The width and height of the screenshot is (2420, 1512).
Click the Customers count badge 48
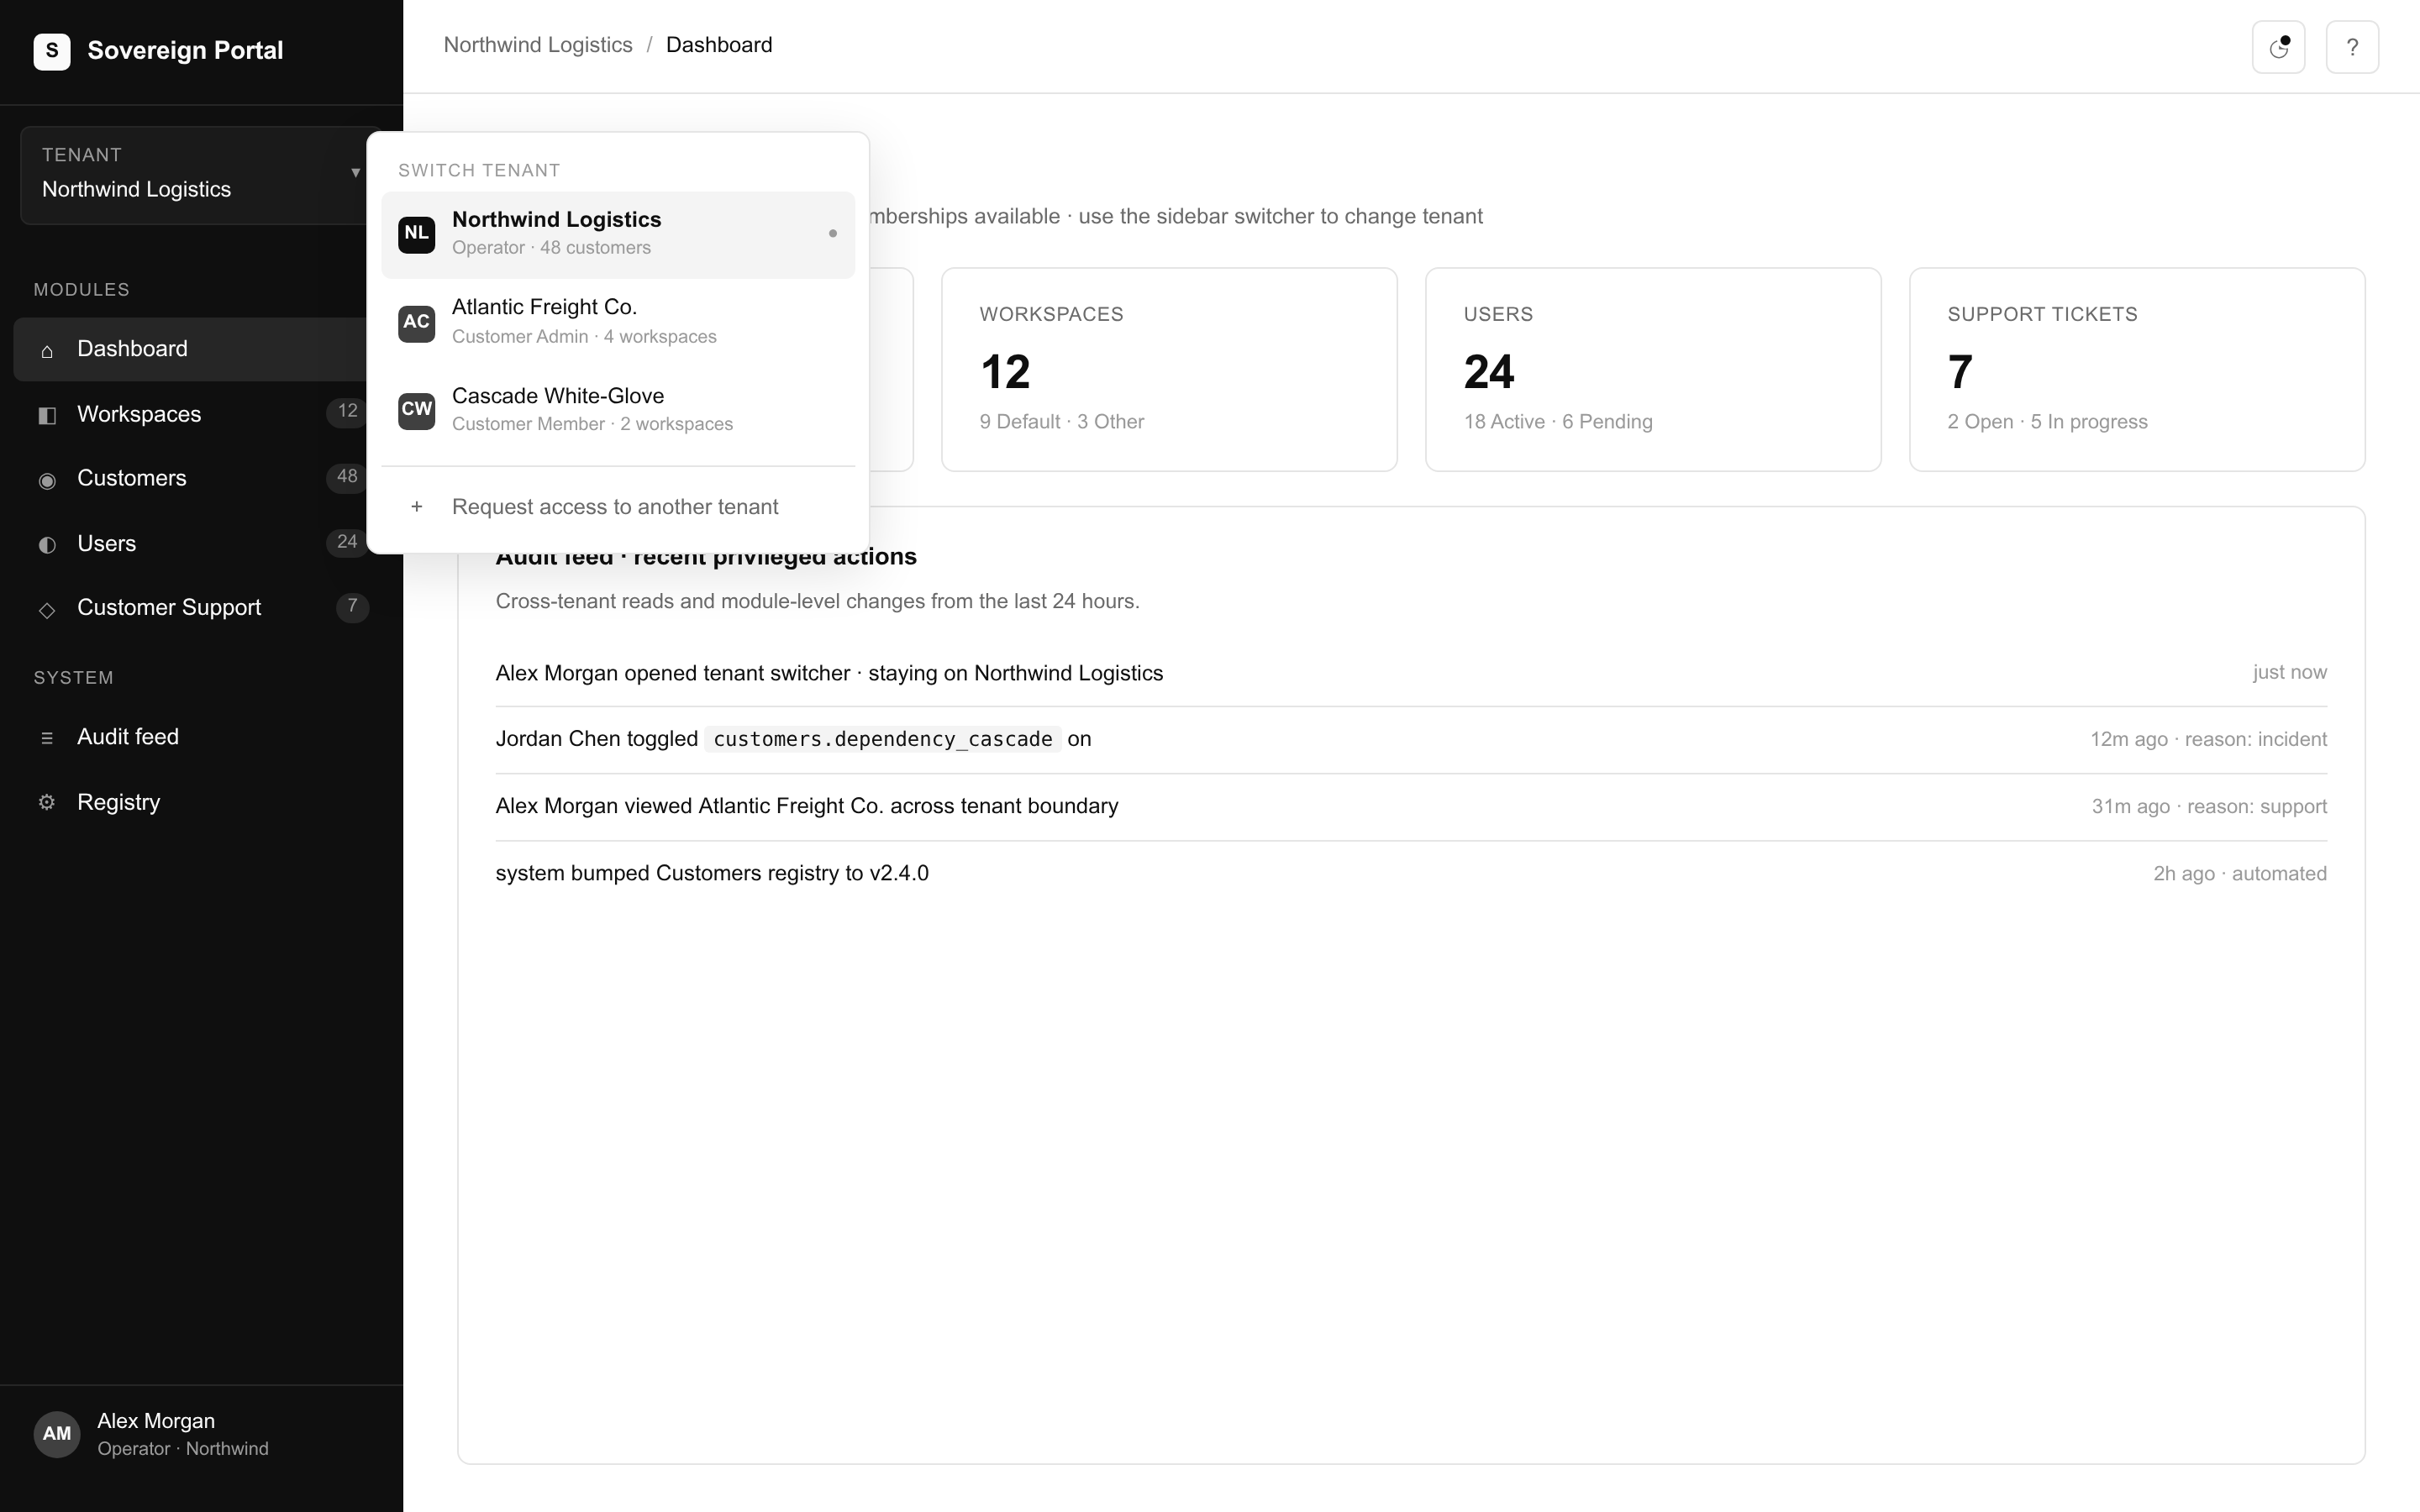point(347,476)
